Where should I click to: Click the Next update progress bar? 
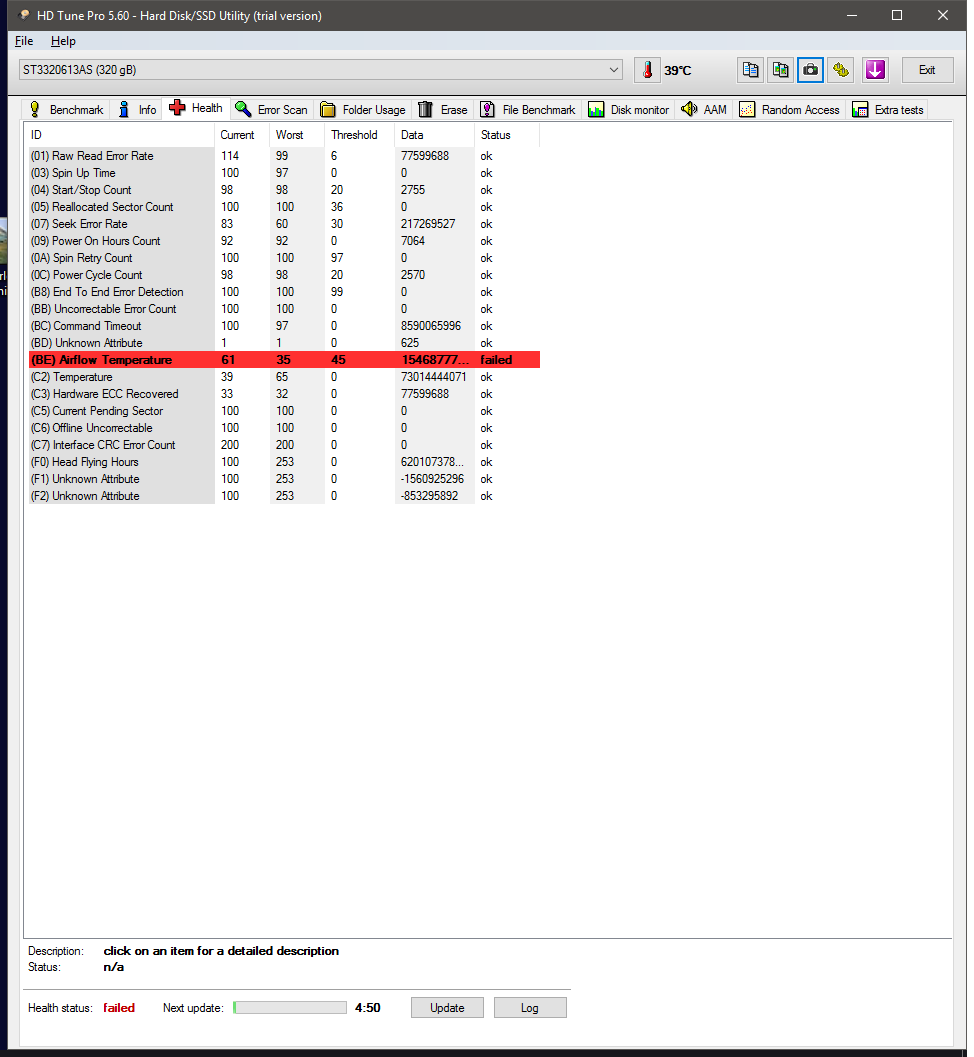pyautogui.click(x=290, y=1008)
